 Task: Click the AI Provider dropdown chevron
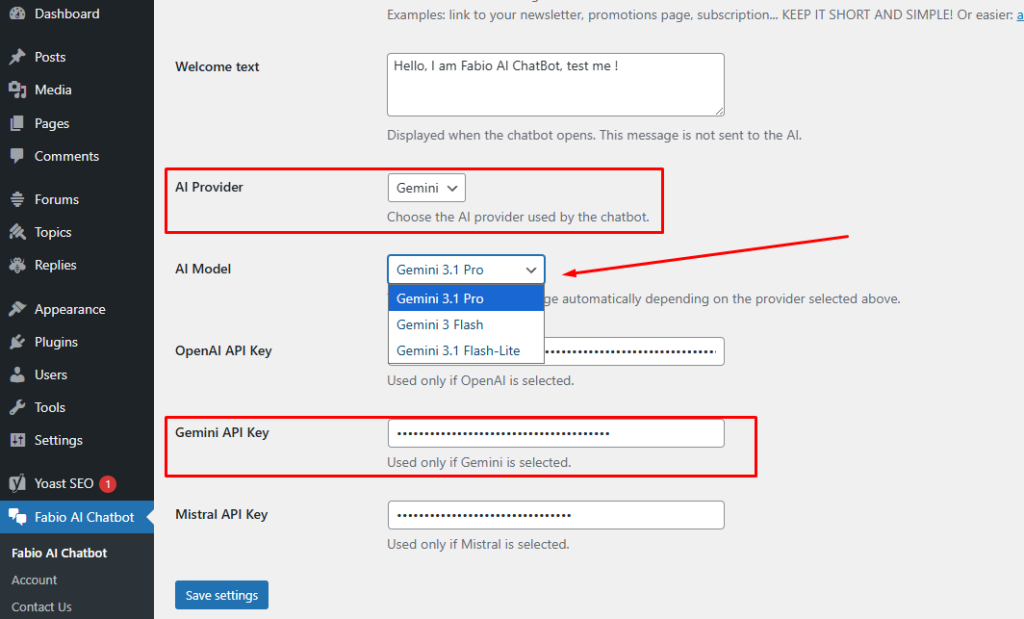pyautogui.click(x=453, y=189)
